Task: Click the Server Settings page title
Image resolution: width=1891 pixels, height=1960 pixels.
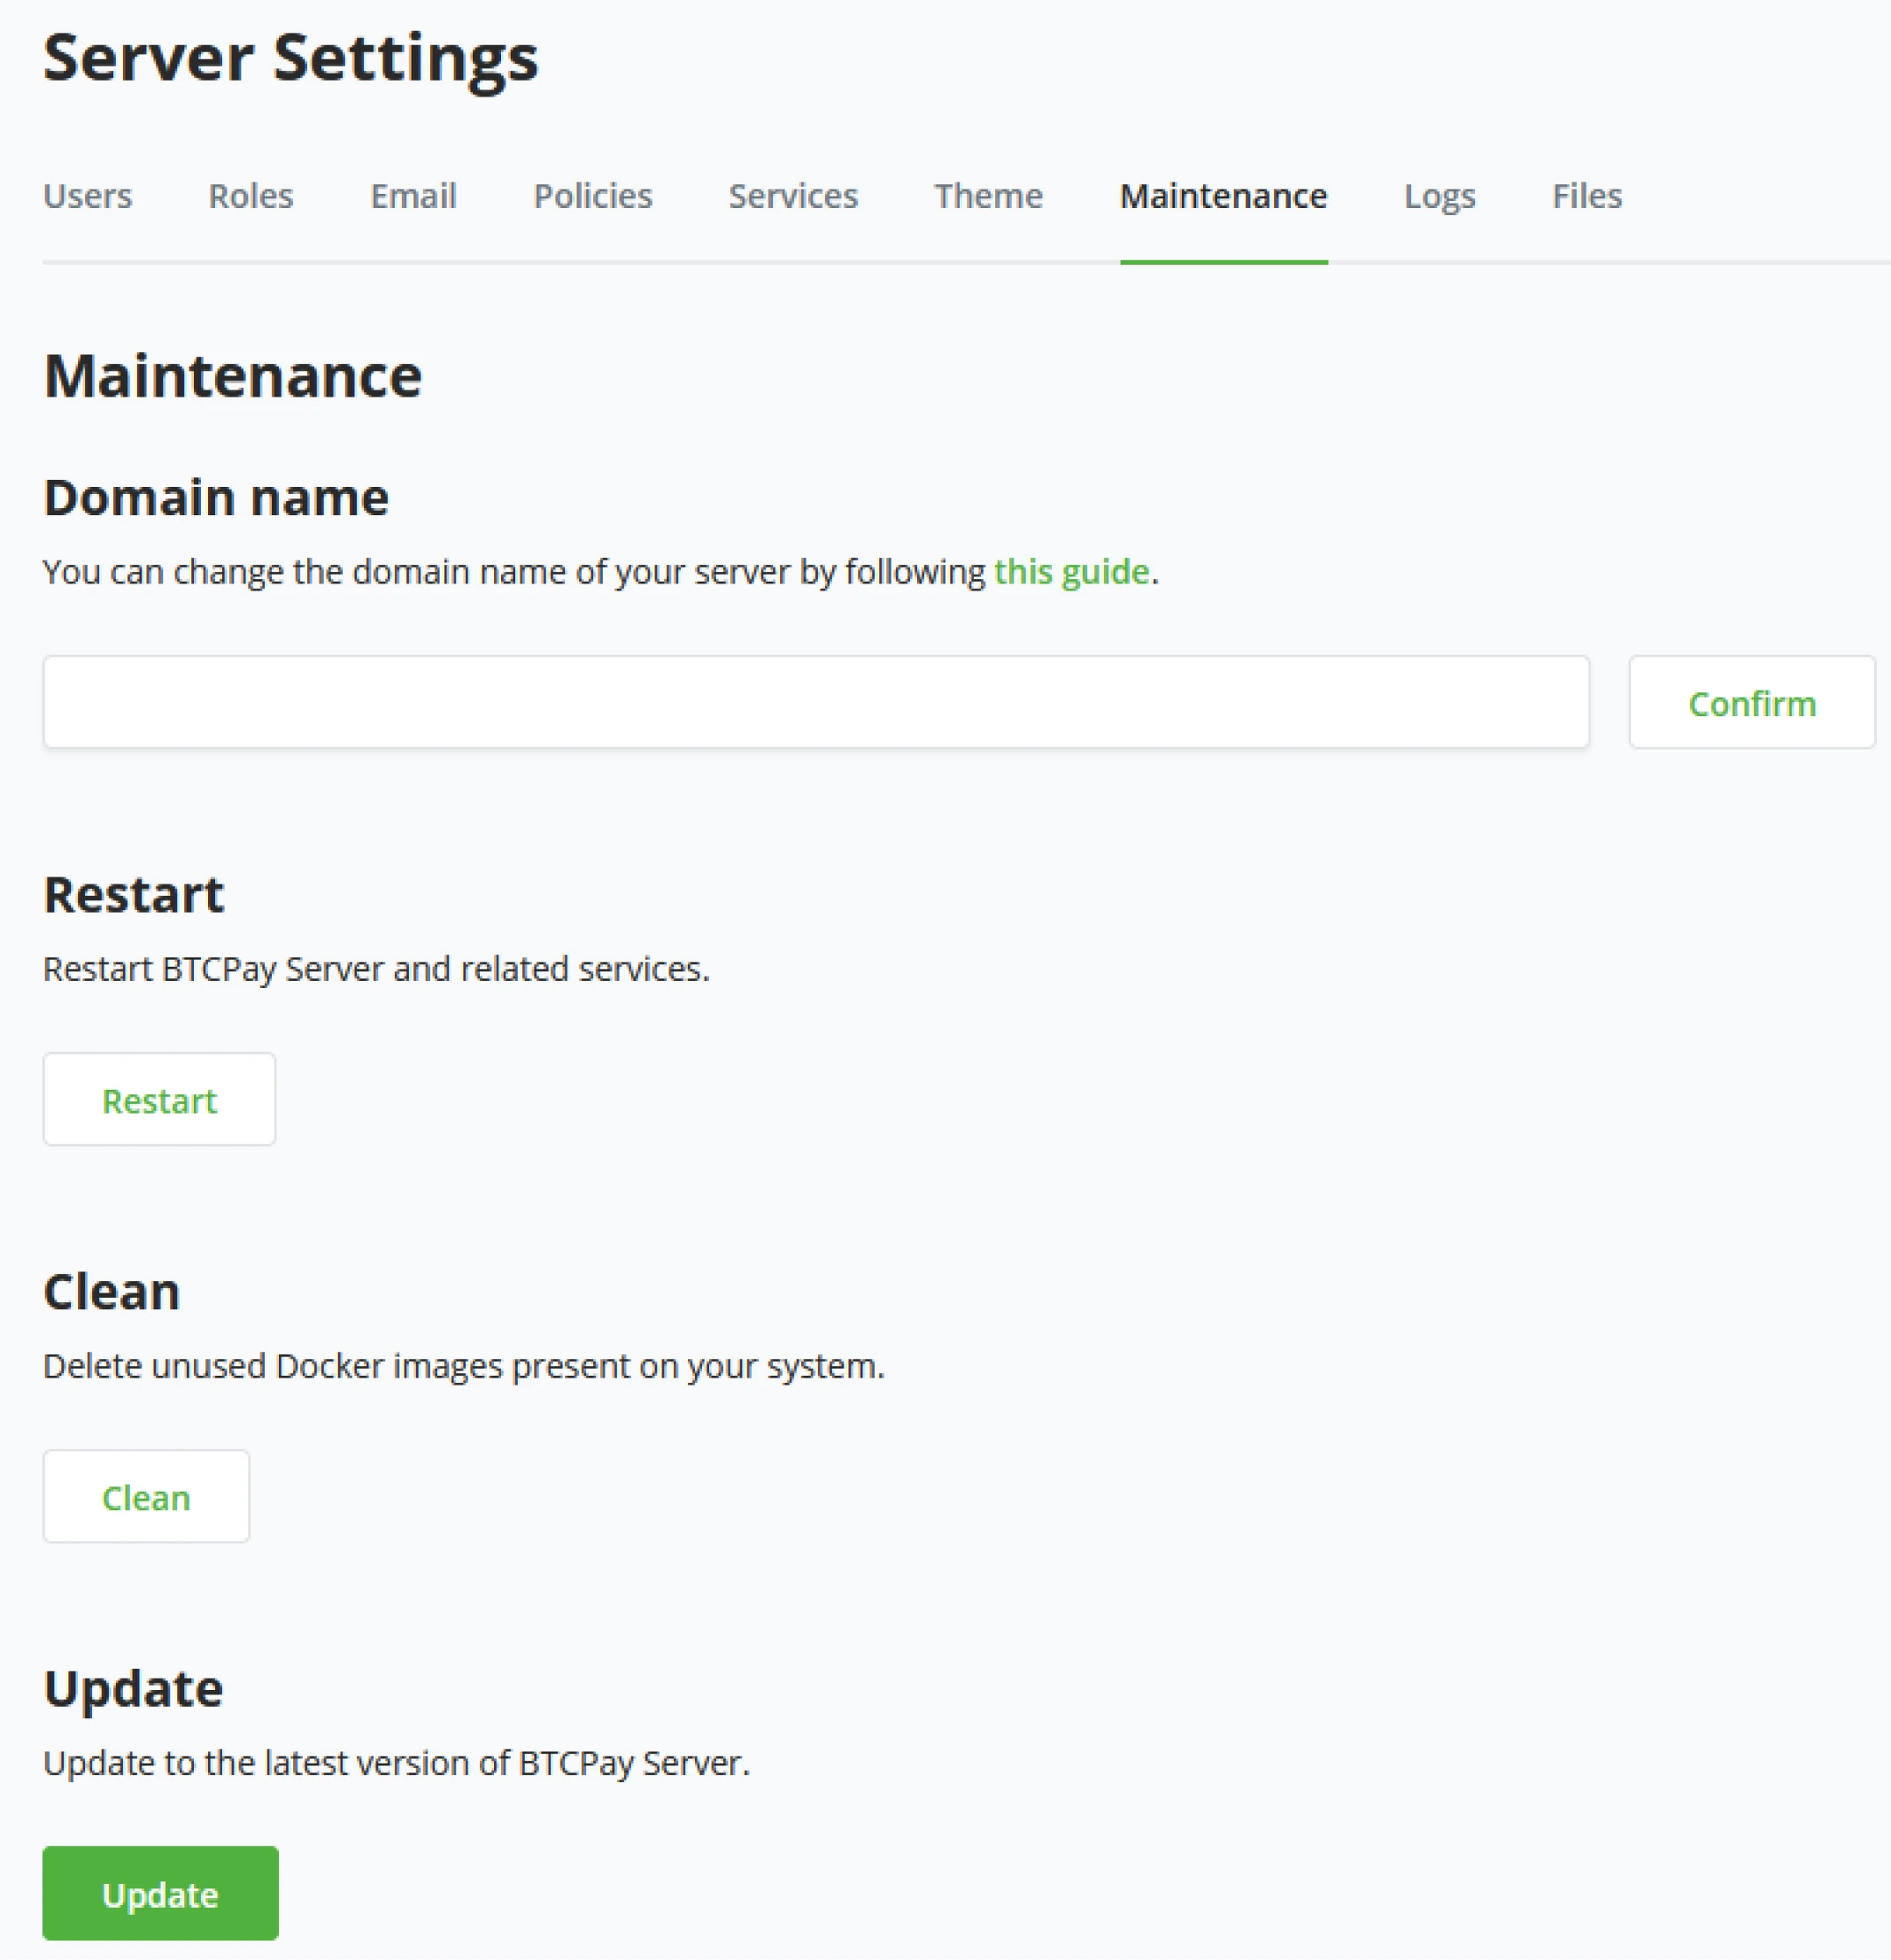Action: pyautogui.click(x=290, y=58)
